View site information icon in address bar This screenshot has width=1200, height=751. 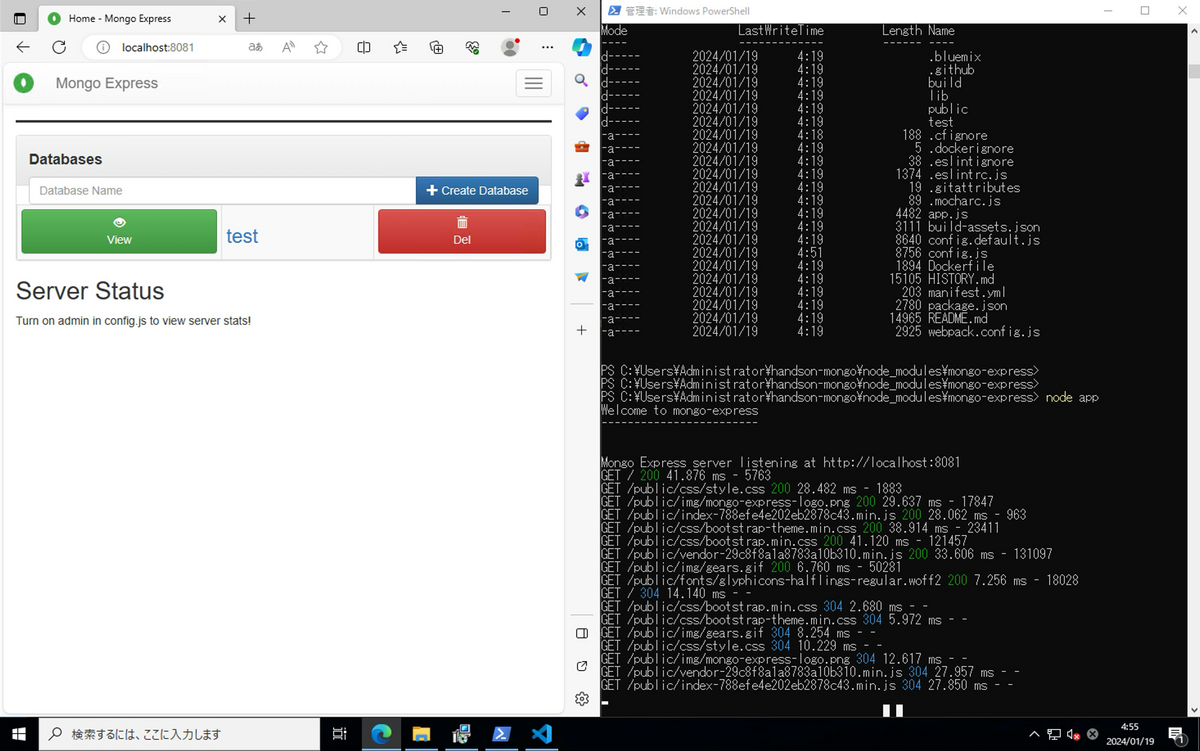coord(102,47)
